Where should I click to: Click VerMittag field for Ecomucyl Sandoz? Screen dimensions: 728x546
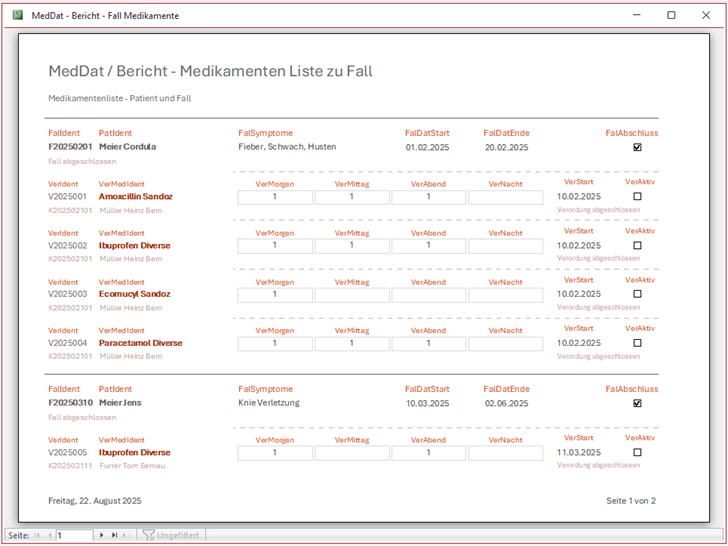pyautogui.click(x=351, y=294)
